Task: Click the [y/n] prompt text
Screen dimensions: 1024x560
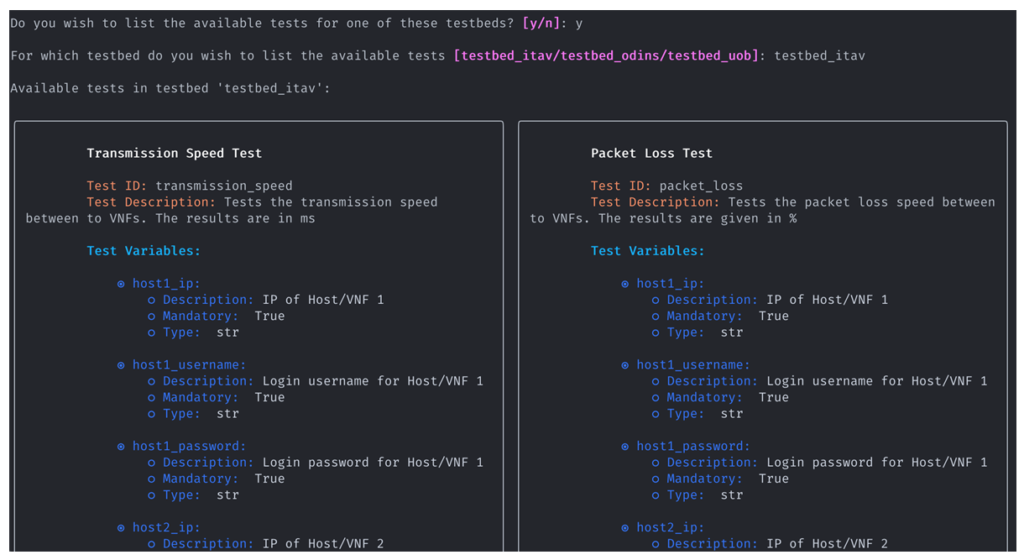Action: 541,23
